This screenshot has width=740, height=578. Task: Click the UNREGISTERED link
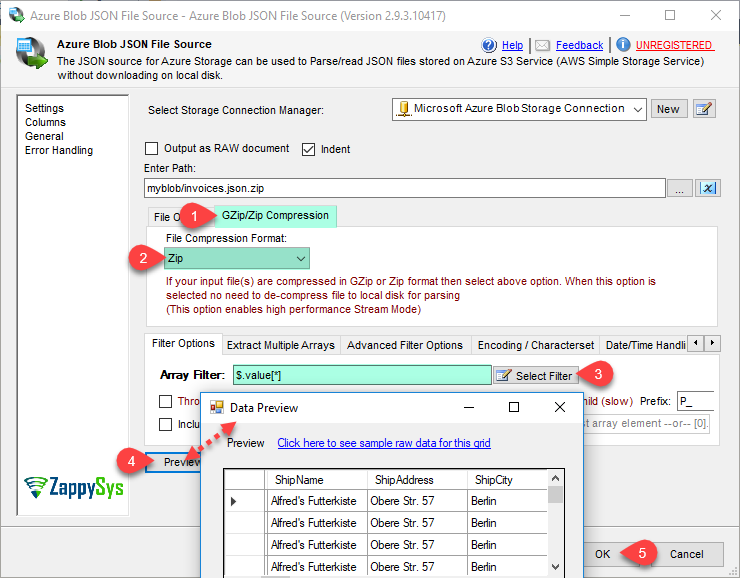click(x=674, y=45)
